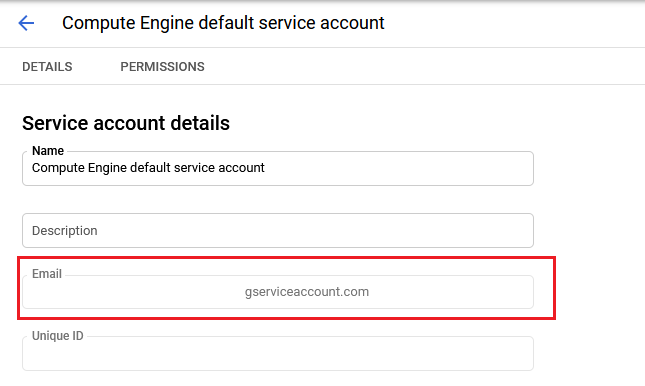Go back using the blue arrow icon
645x386 pixels.
point(26,23)
